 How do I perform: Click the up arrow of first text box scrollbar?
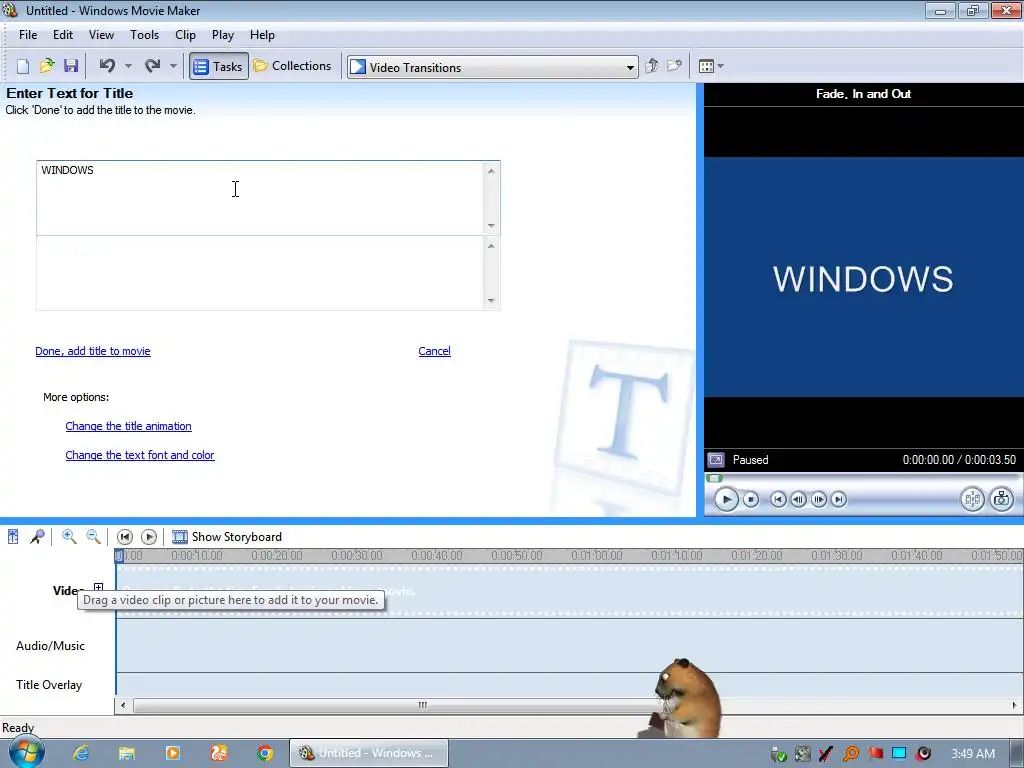(491, 170)
